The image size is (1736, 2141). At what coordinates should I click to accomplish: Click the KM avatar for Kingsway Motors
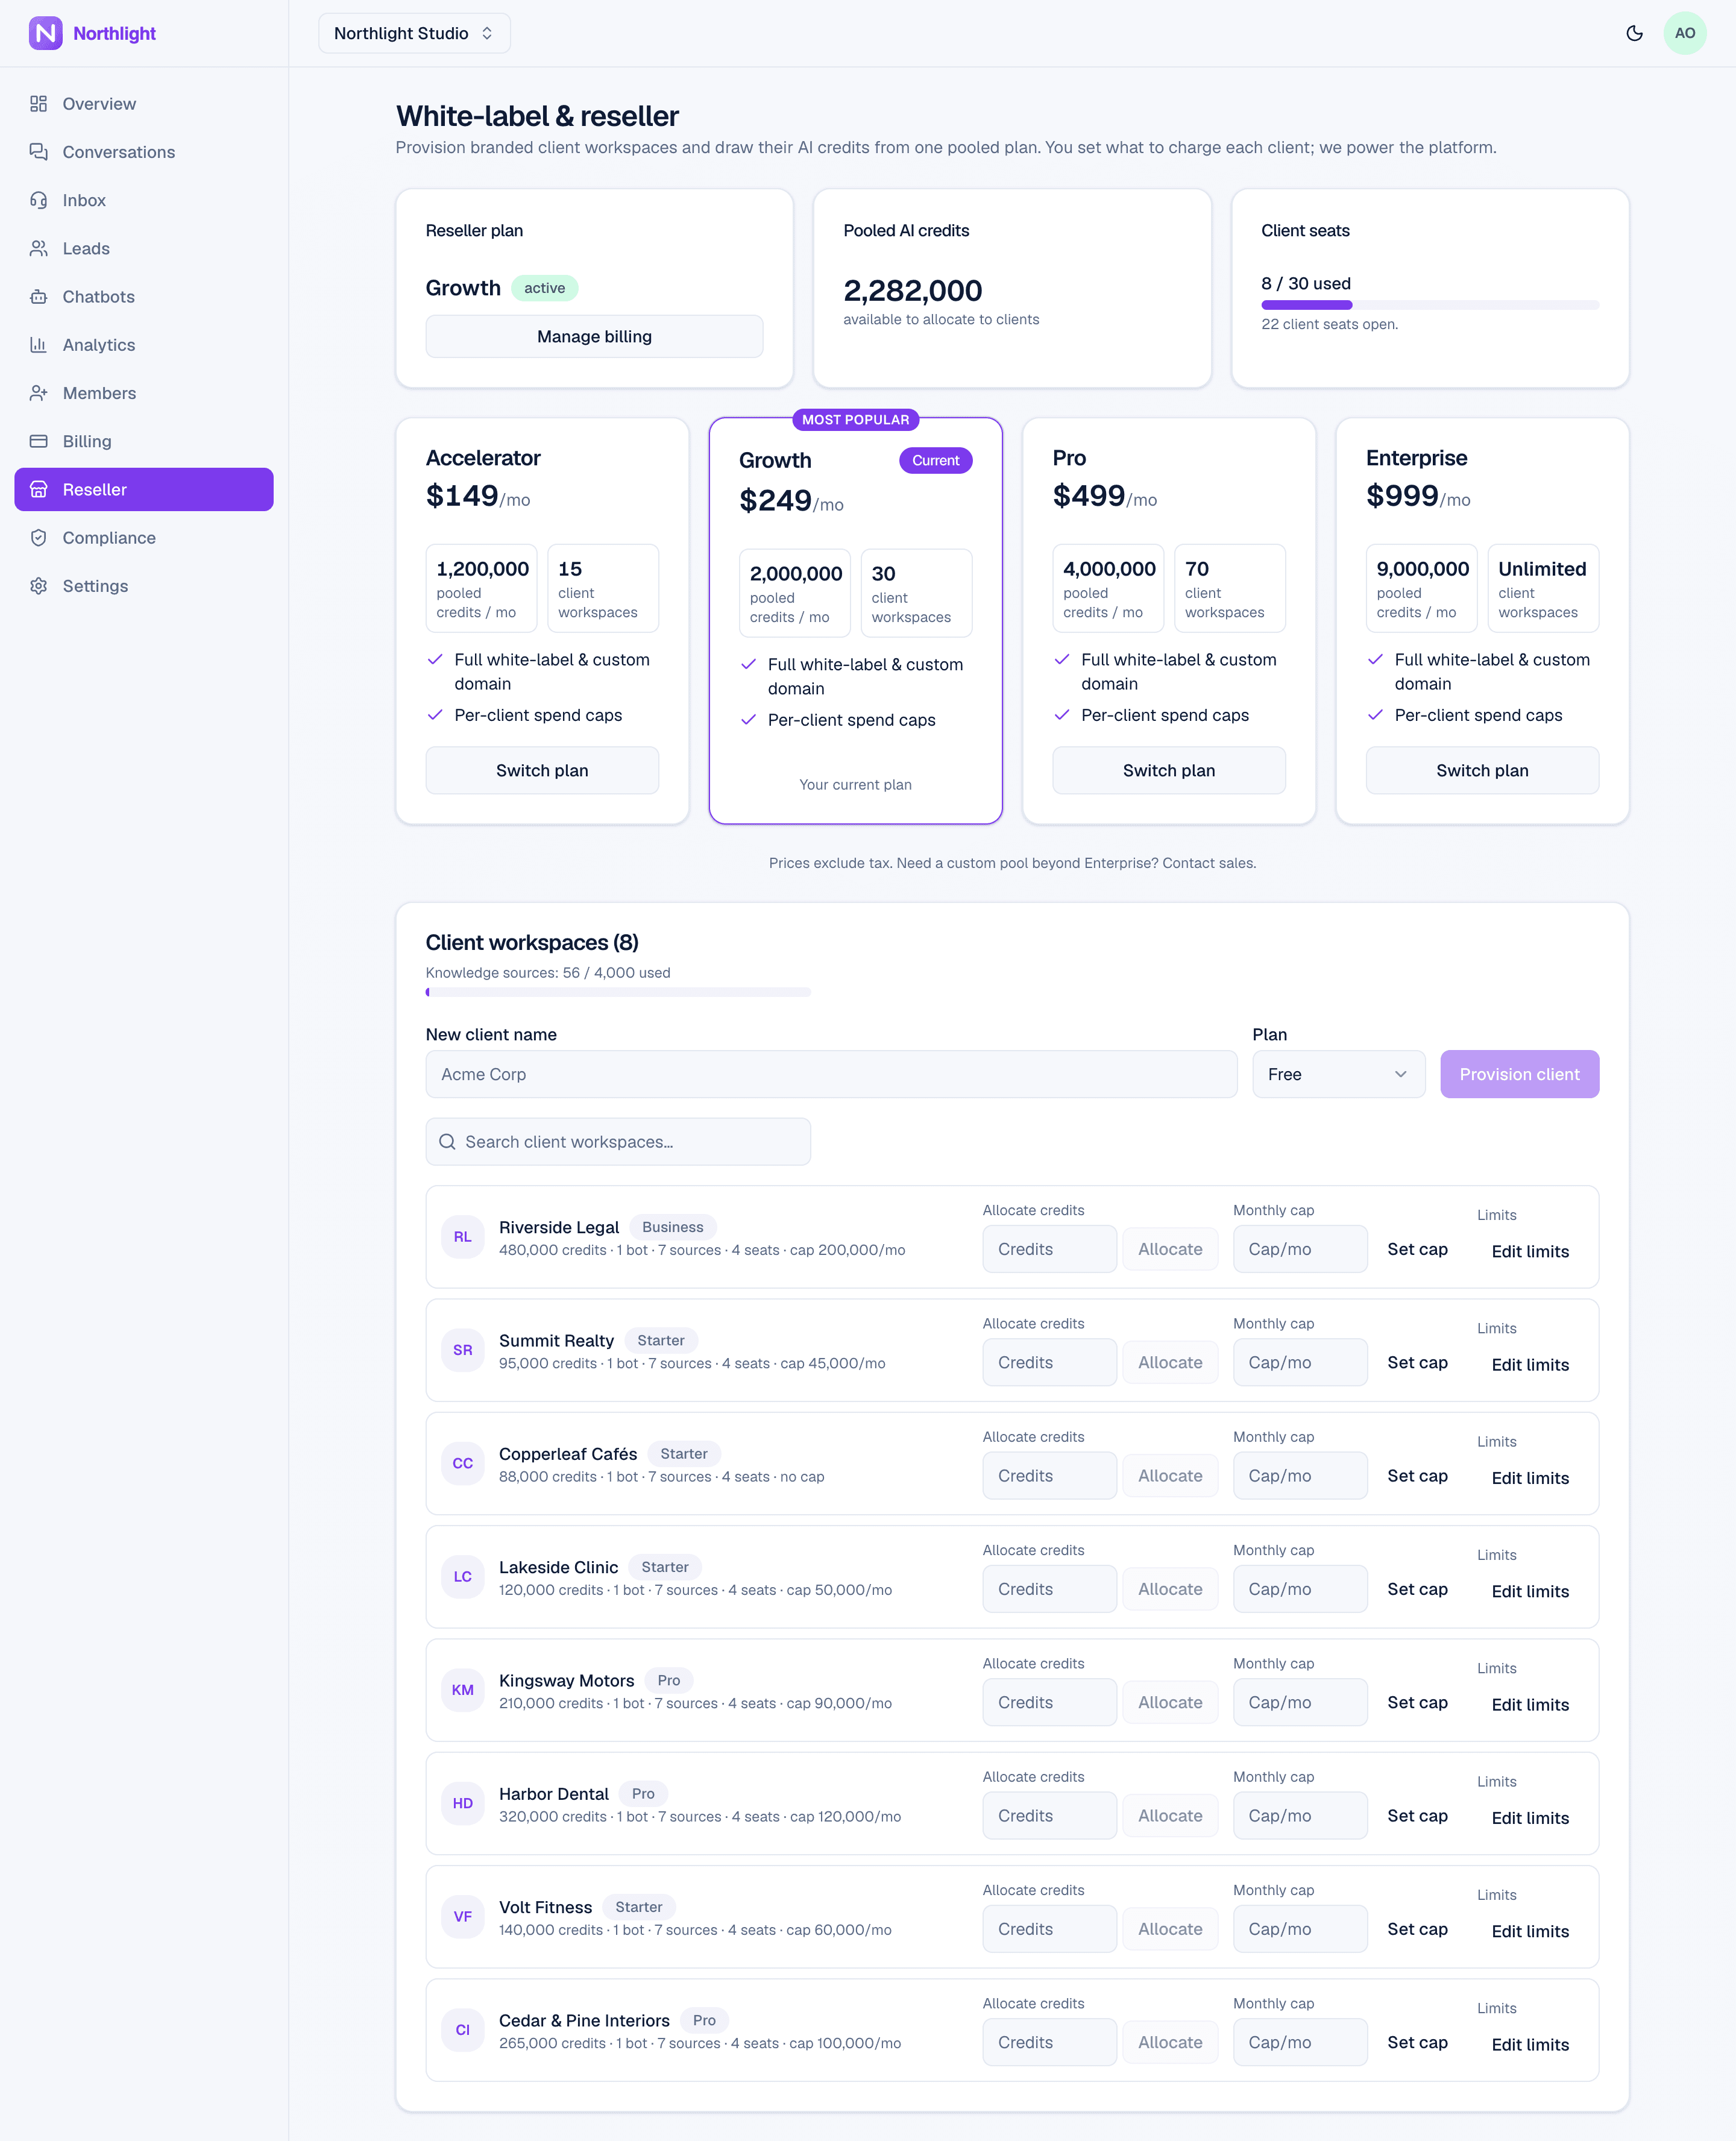pos(462,1690)
